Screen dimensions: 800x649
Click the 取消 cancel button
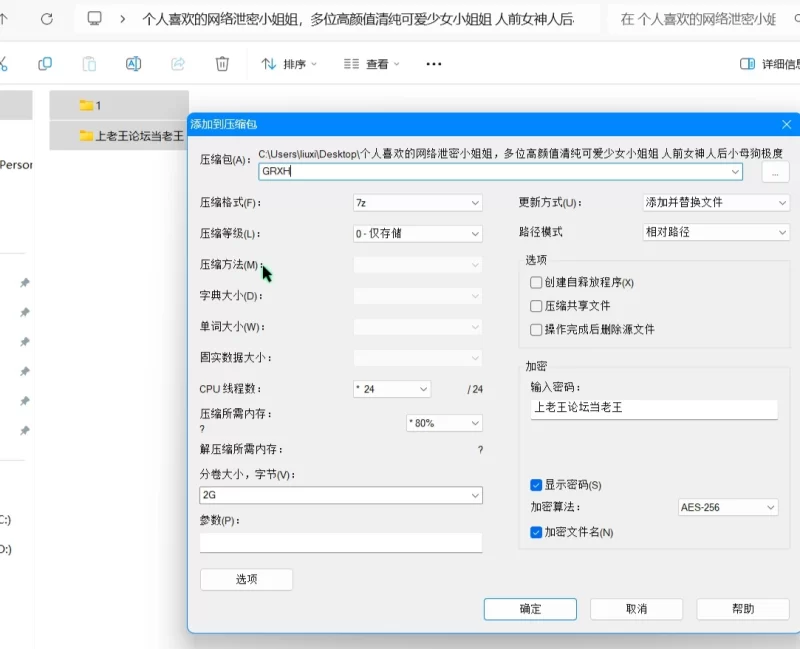(636, 609)
